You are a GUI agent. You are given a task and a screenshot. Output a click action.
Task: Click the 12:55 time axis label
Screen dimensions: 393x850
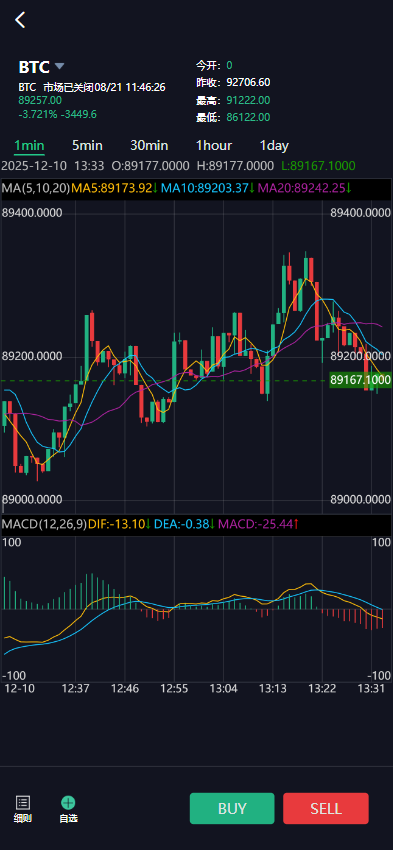(174, 688)
